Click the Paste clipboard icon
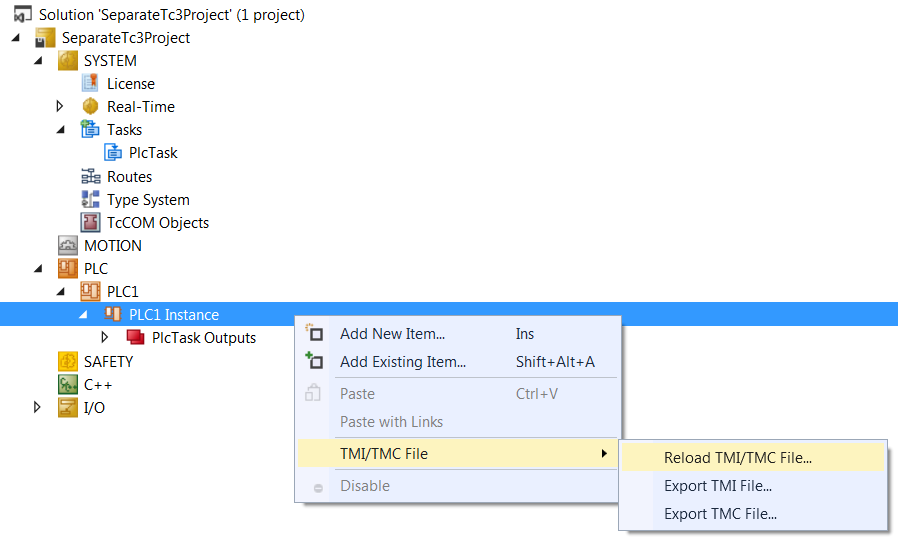898x540 pixels. pos(313,393)
